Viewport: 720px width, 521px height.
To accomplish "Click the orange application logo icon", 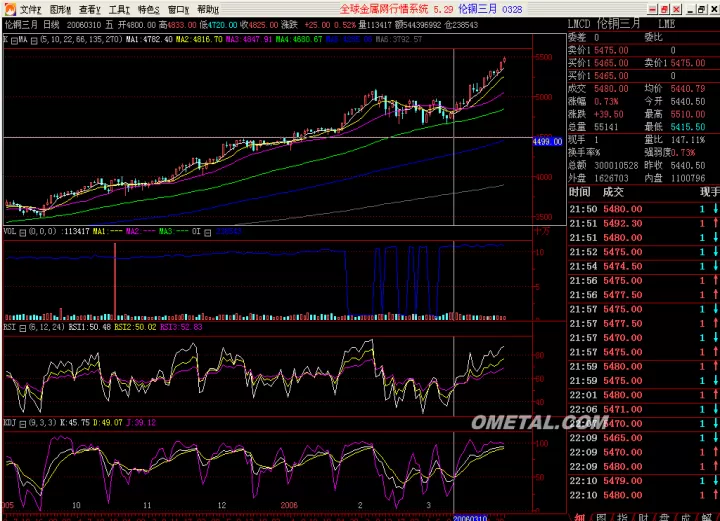I will pyautogui.click(x=9, y=9).
